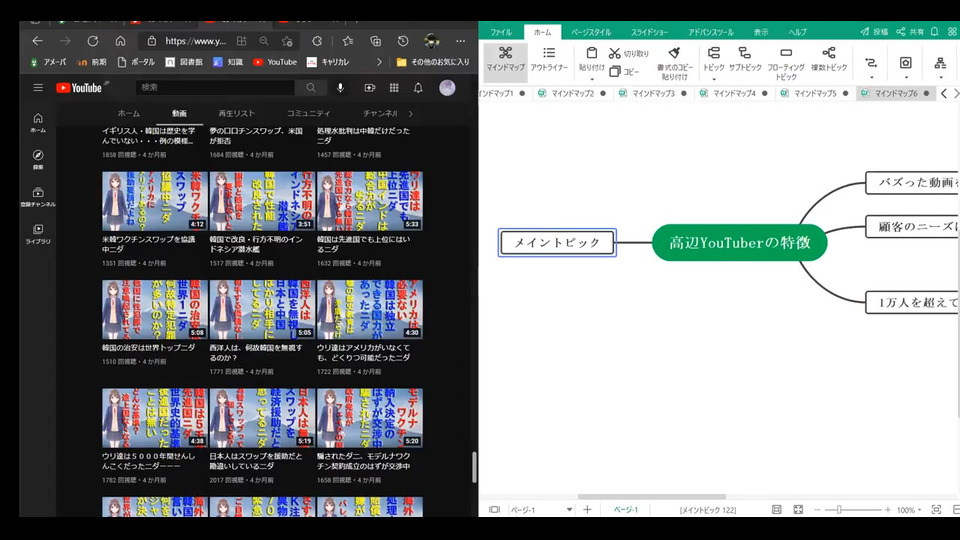Click the 共有 share button
Viewport: 960px width, 540px height.
click(910, 32)
